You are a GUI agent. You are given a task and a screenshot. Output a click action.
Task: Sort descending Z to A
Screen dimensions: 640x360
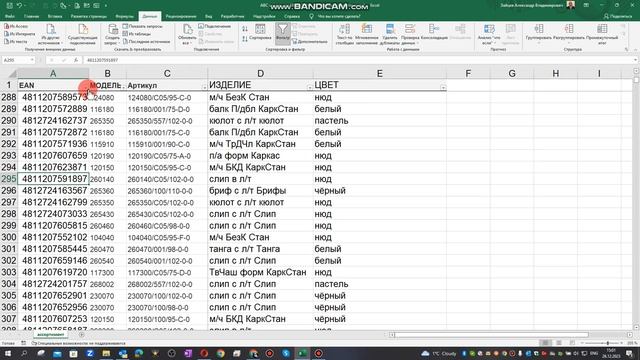point(245,38)
